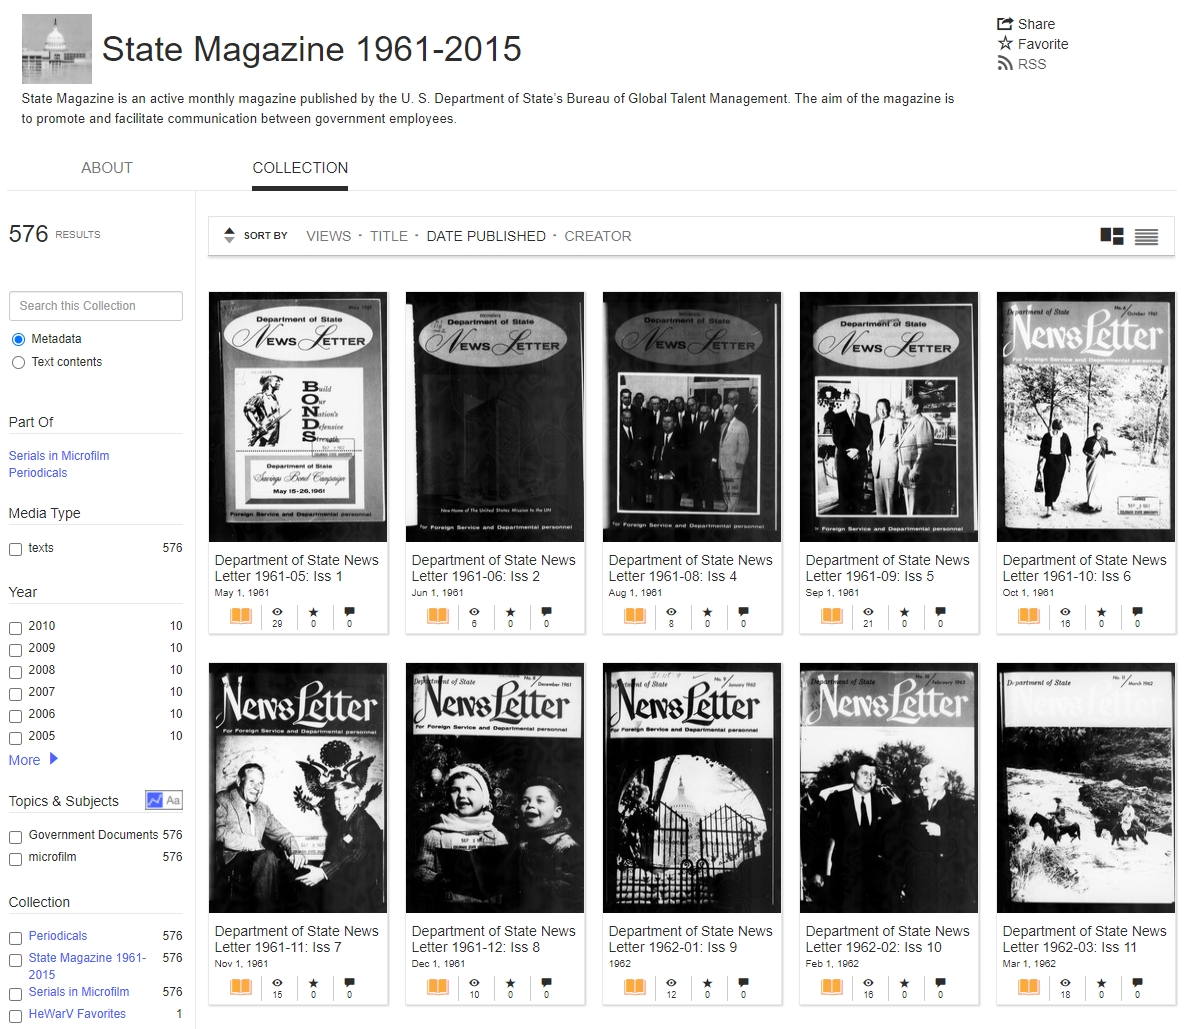Open the 1961-08: Iss 4 cover thumbnail

tap(692, 417)
